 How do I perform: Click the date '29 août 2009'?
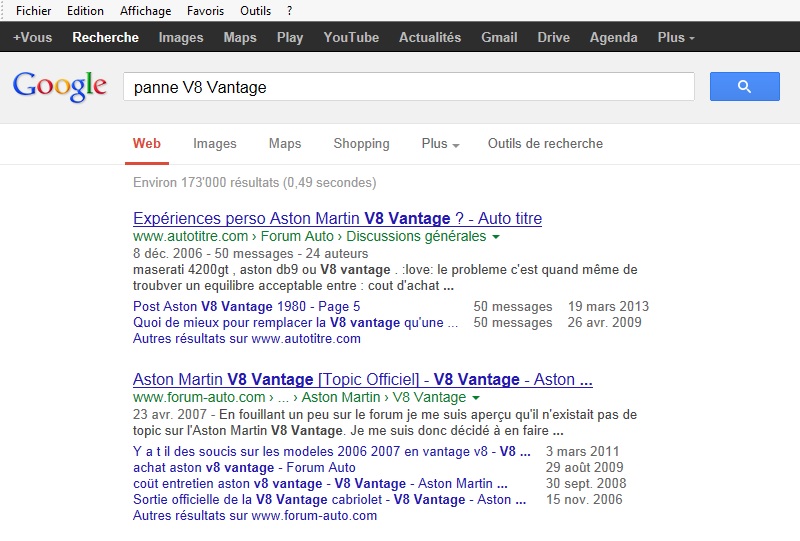584,468
